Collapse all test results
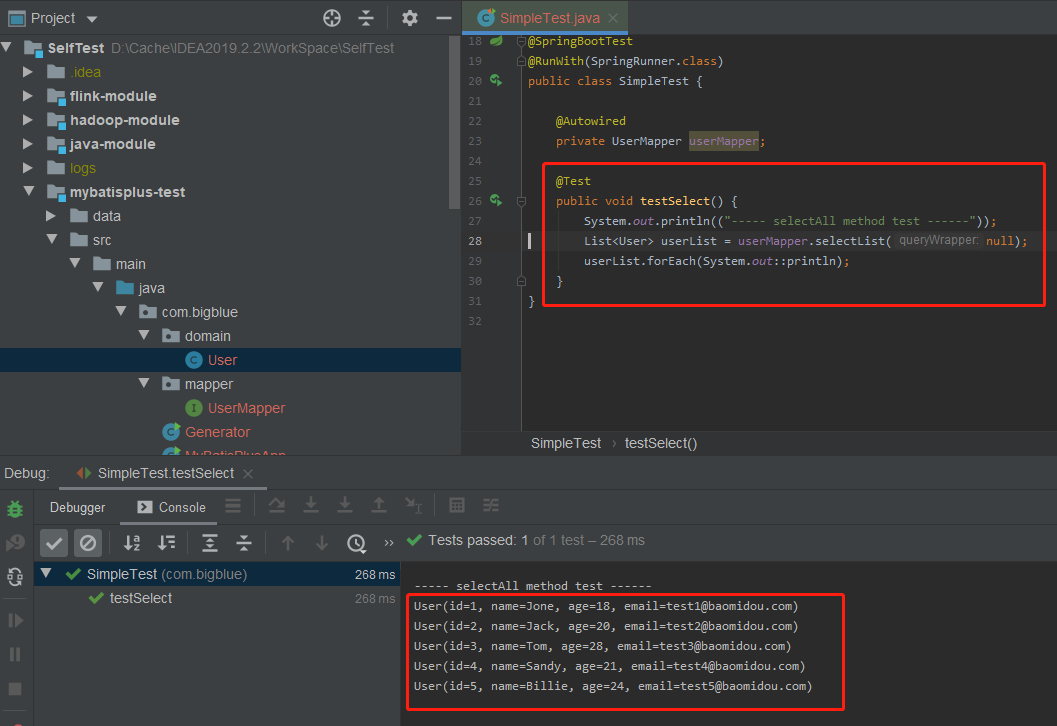The image size is (1057, 726). coord(244,543)
